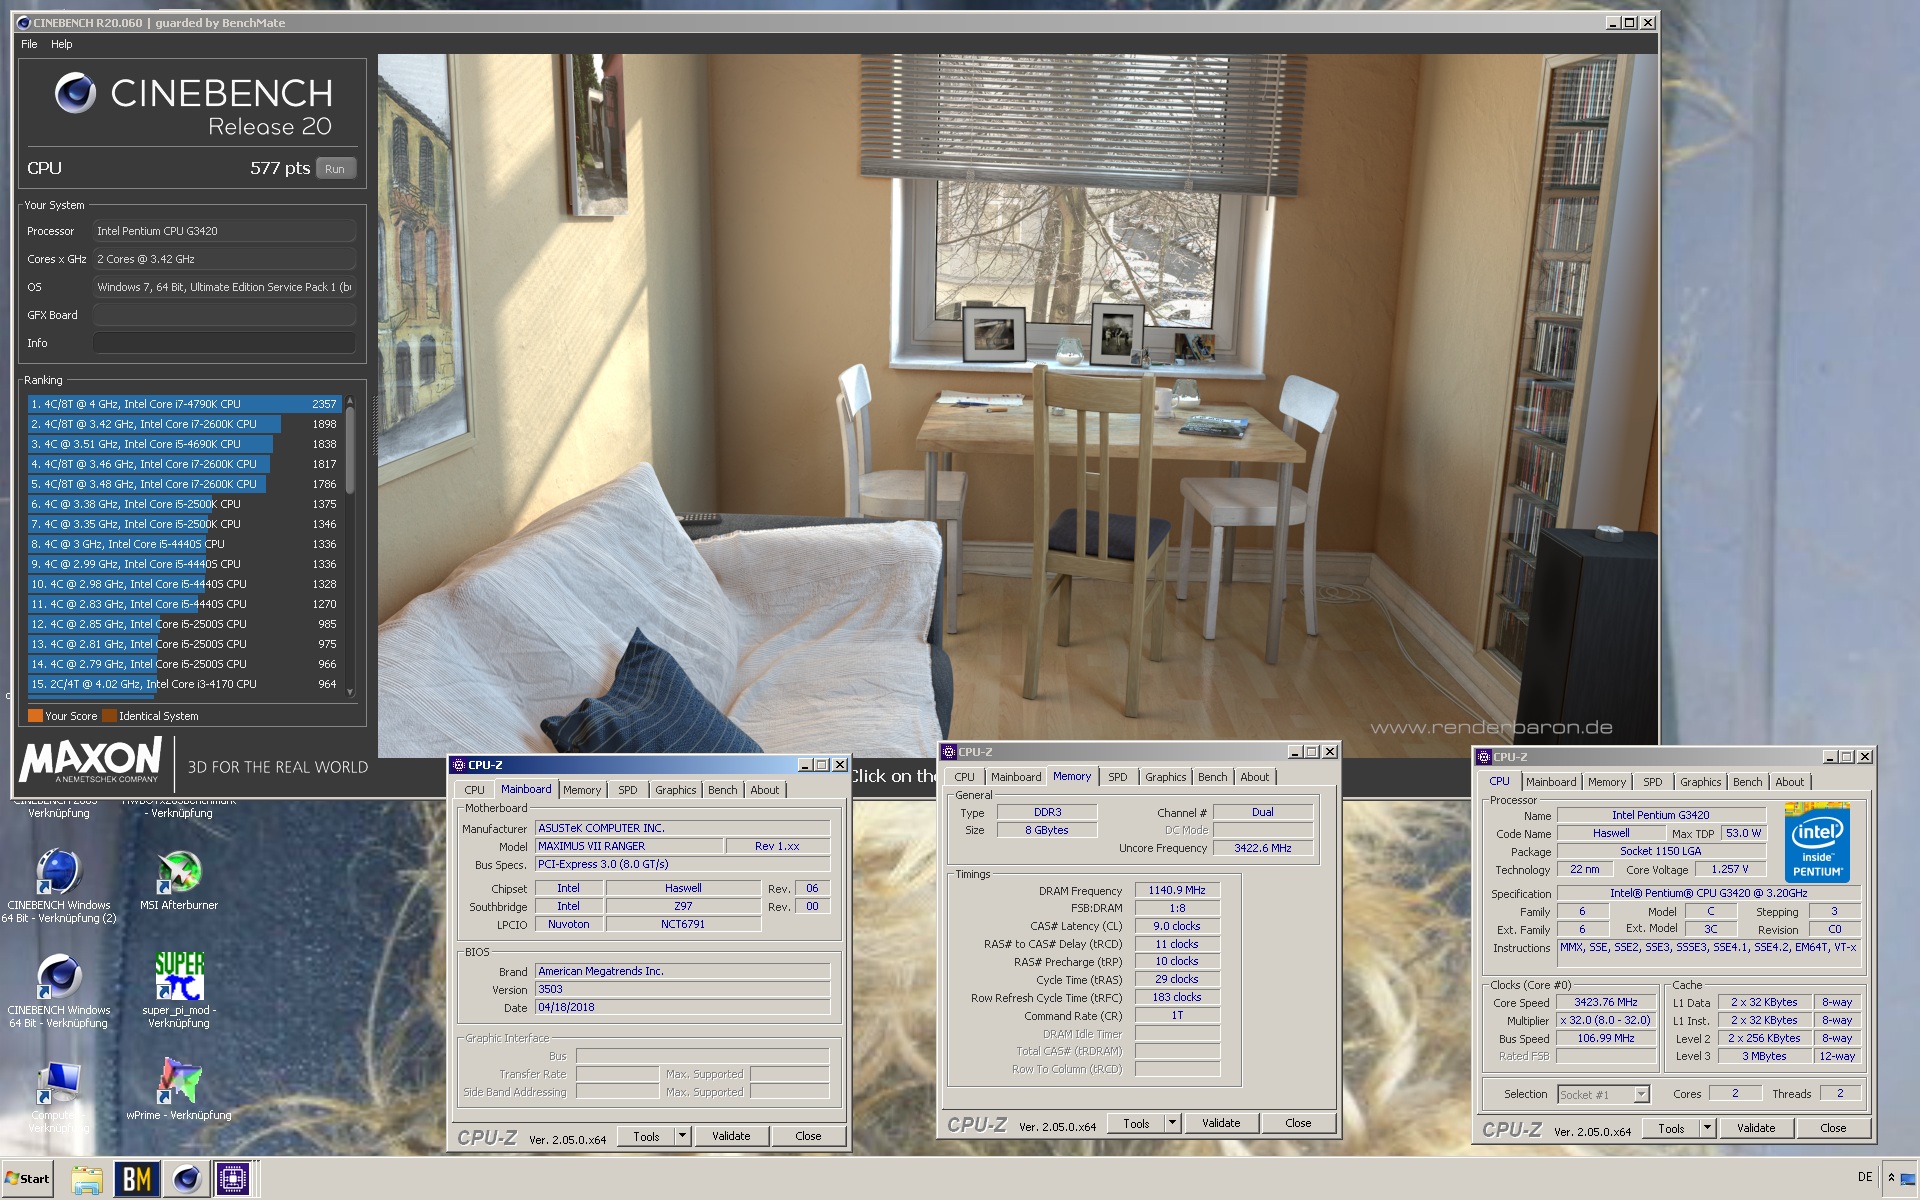Click the Cinebench taskbar icon
The height and width of the screenshot is (1200, 1920).
(186, 1179)
